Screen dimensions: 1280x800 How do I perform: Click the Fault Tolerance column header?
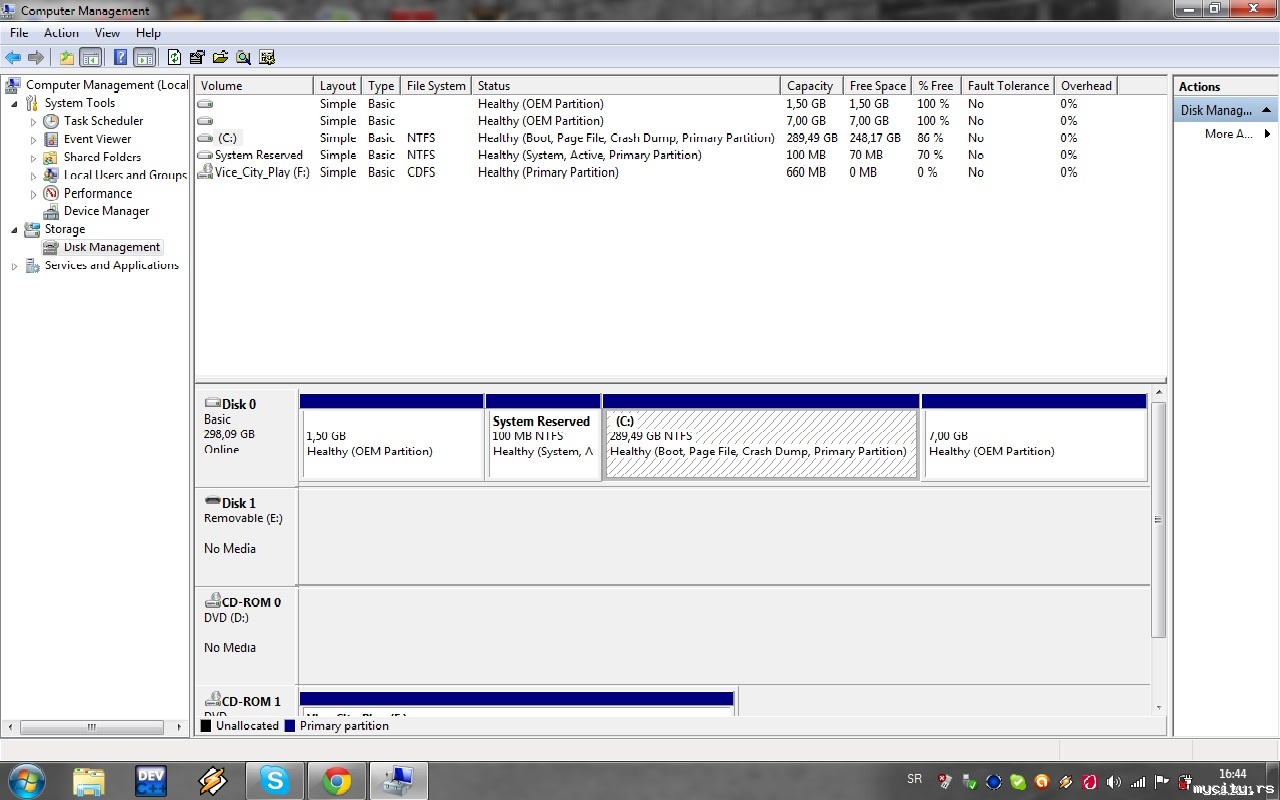[x=1008, y=86]
